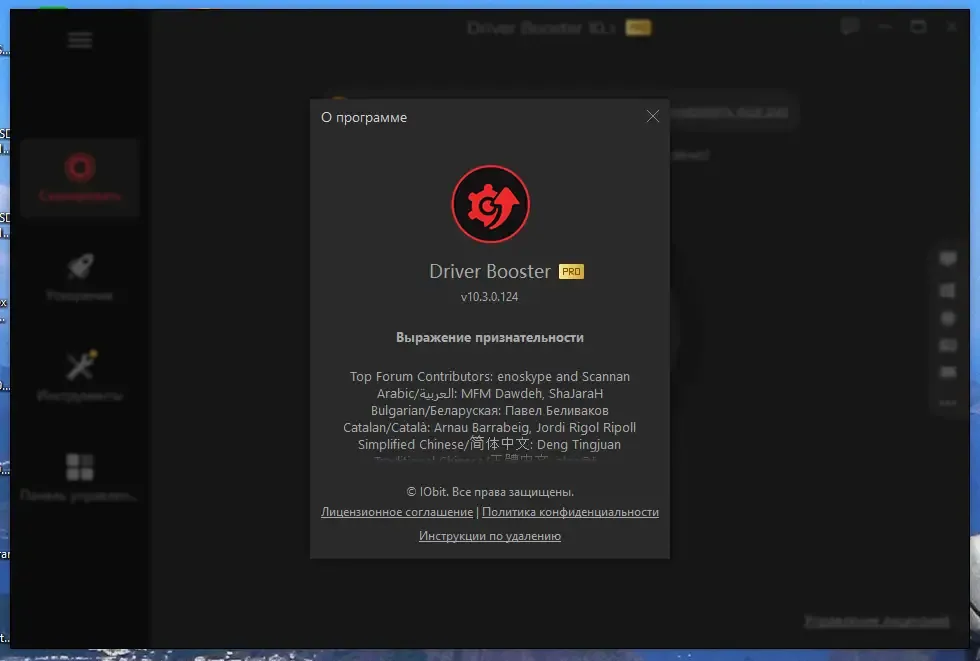Image resolution: width=980 pixels, height=661 pixels.
Task: Click the feedback chat icon in title bar
Action: click(849, 27)
